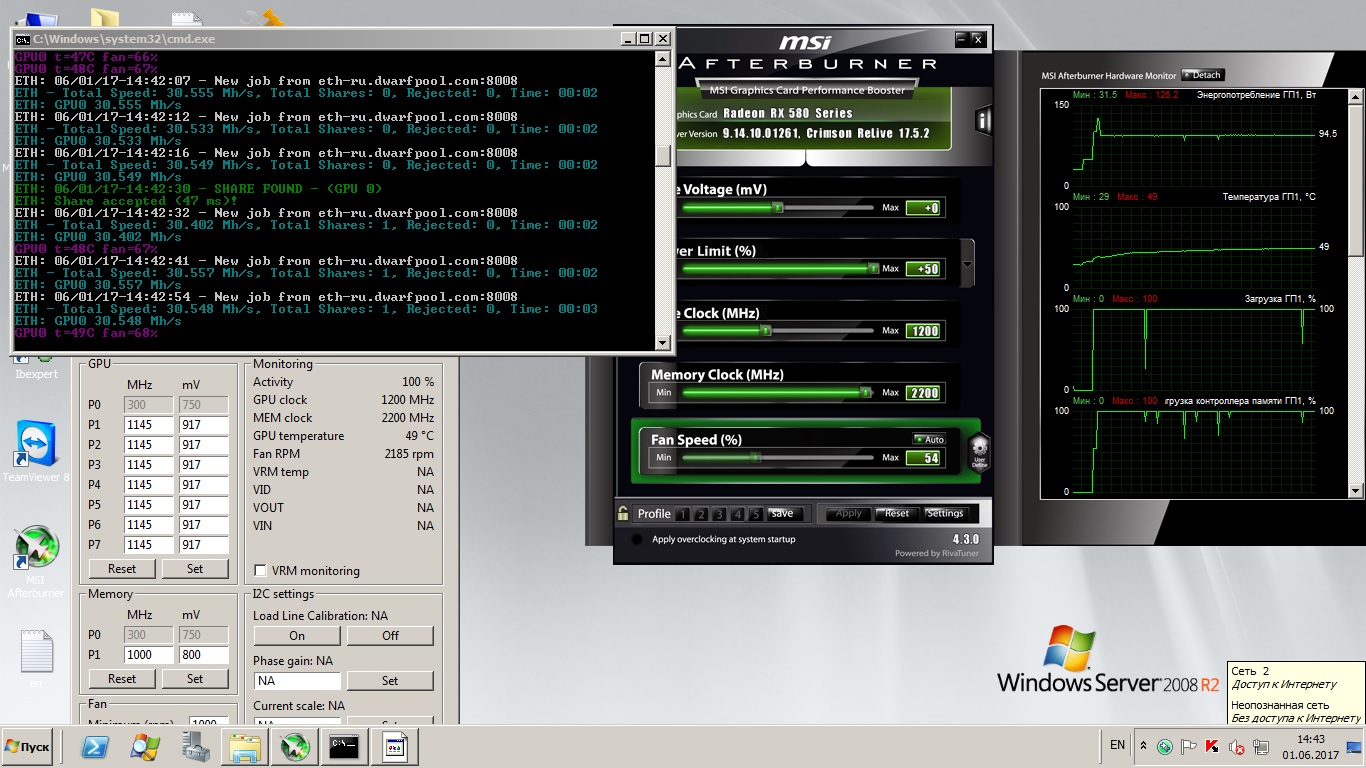Click the Memory Clock slider handle
1366x768 pixels.
click(866, 393)
